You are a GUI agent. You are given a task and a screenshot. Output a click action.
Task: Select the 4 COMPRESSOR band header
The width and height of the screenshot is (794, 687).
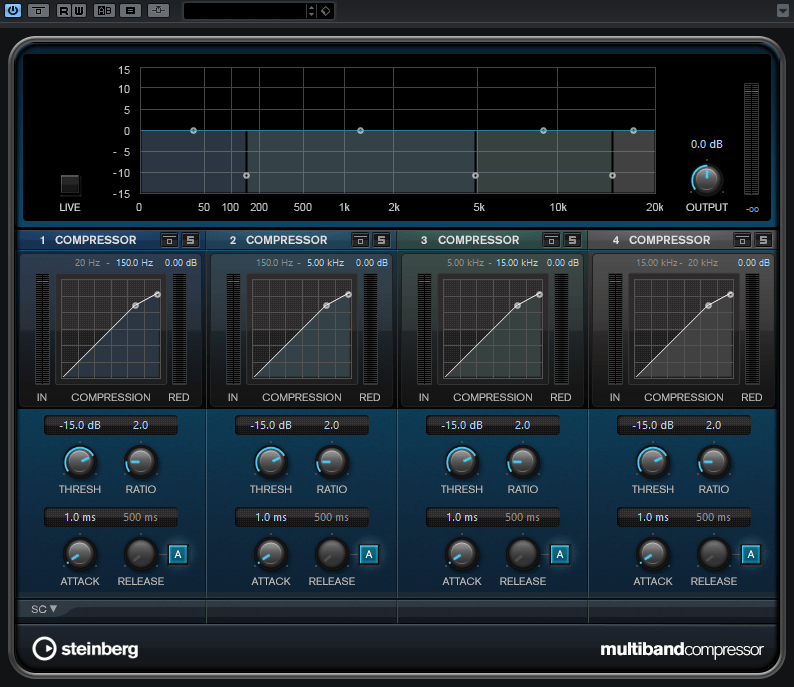pyautogui.click(x=661, y=240)
